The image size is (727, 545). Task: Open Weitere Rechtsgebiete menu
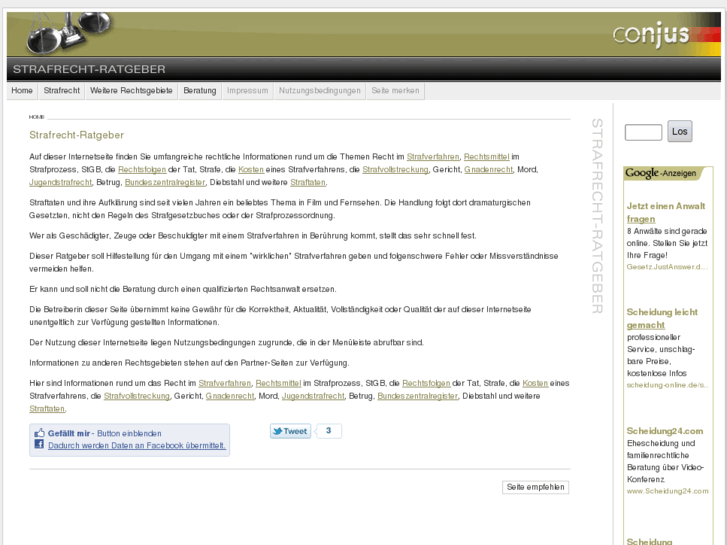click(x=131, y=90)
